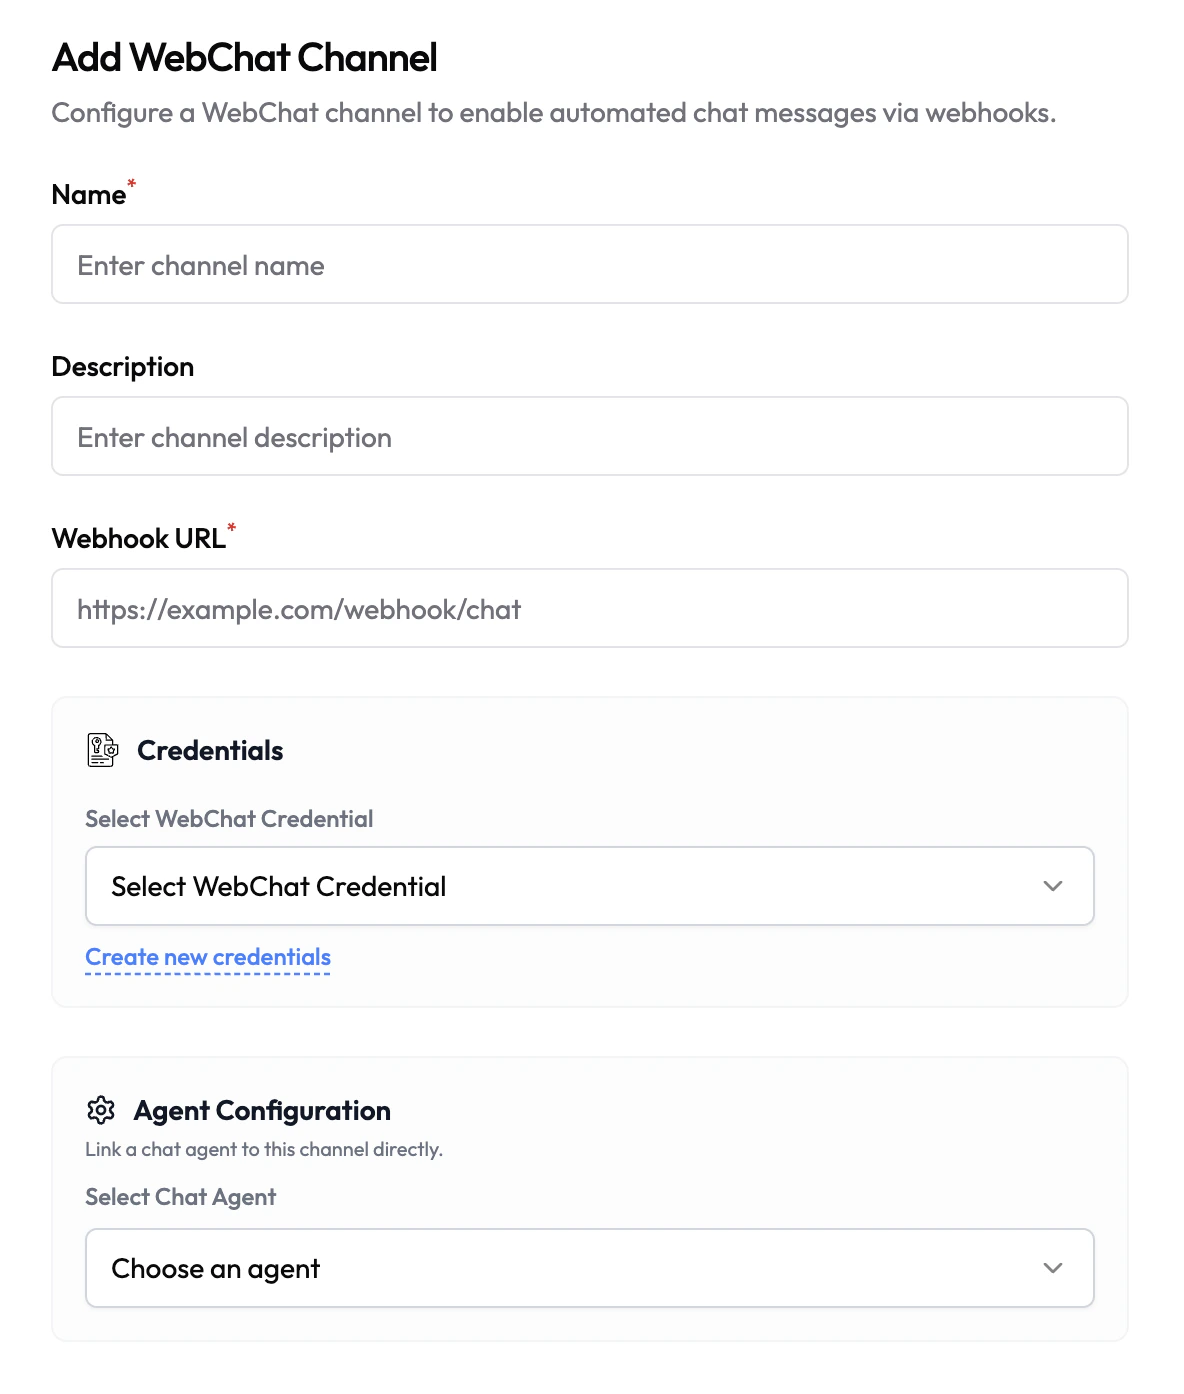Click the Credentials key document icon
Viewport: 1184px width, 1394px height.
point(102,750)
